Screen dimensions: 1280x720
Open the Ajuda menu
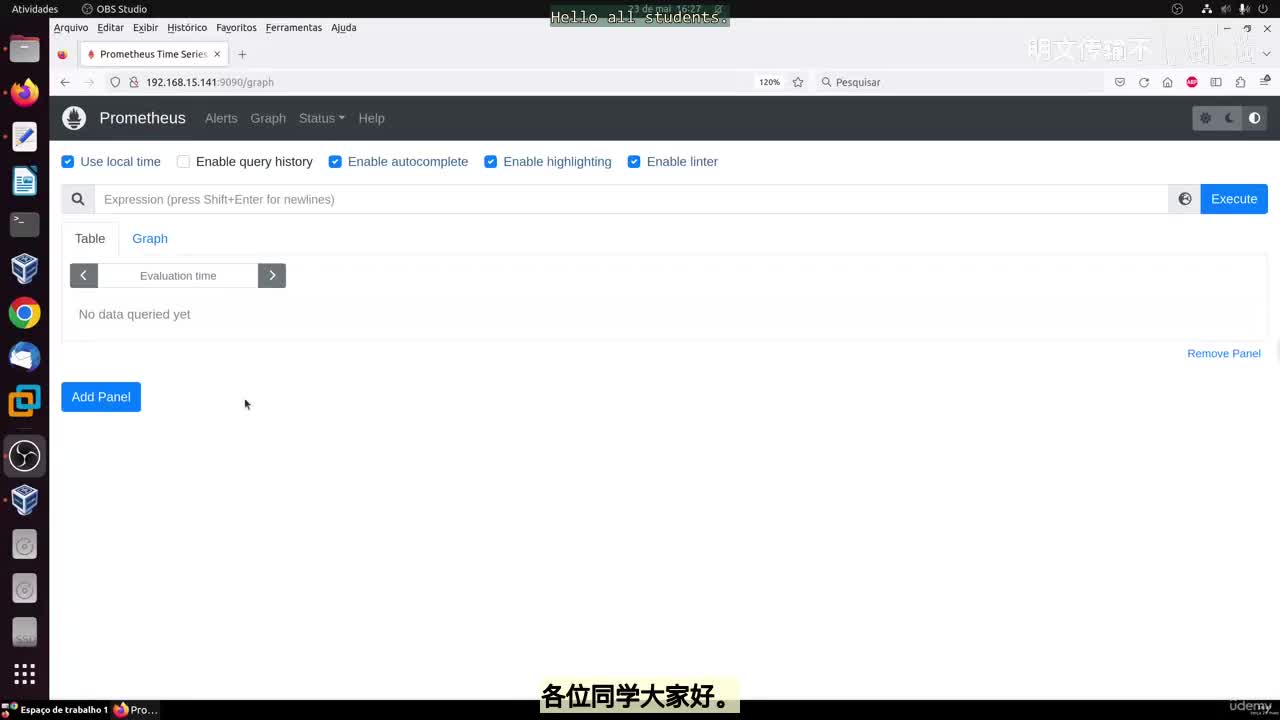[344, 27]
